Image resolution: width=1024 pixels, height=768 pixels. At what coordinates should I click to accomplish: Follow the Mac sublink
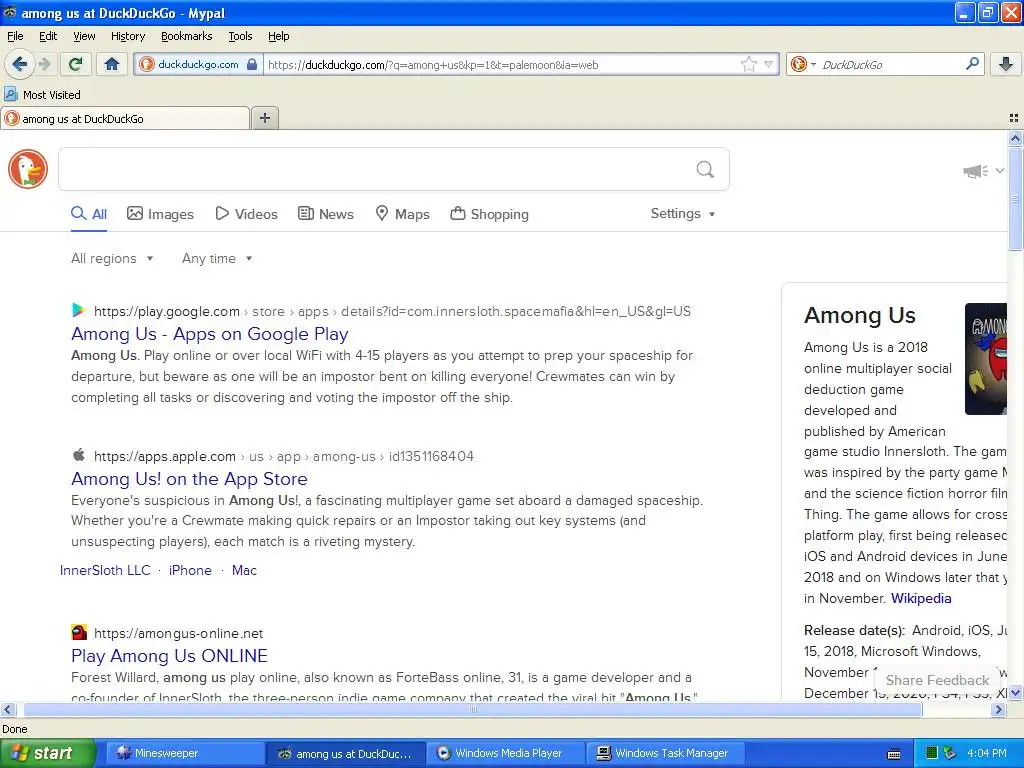[x=244, y=570]
